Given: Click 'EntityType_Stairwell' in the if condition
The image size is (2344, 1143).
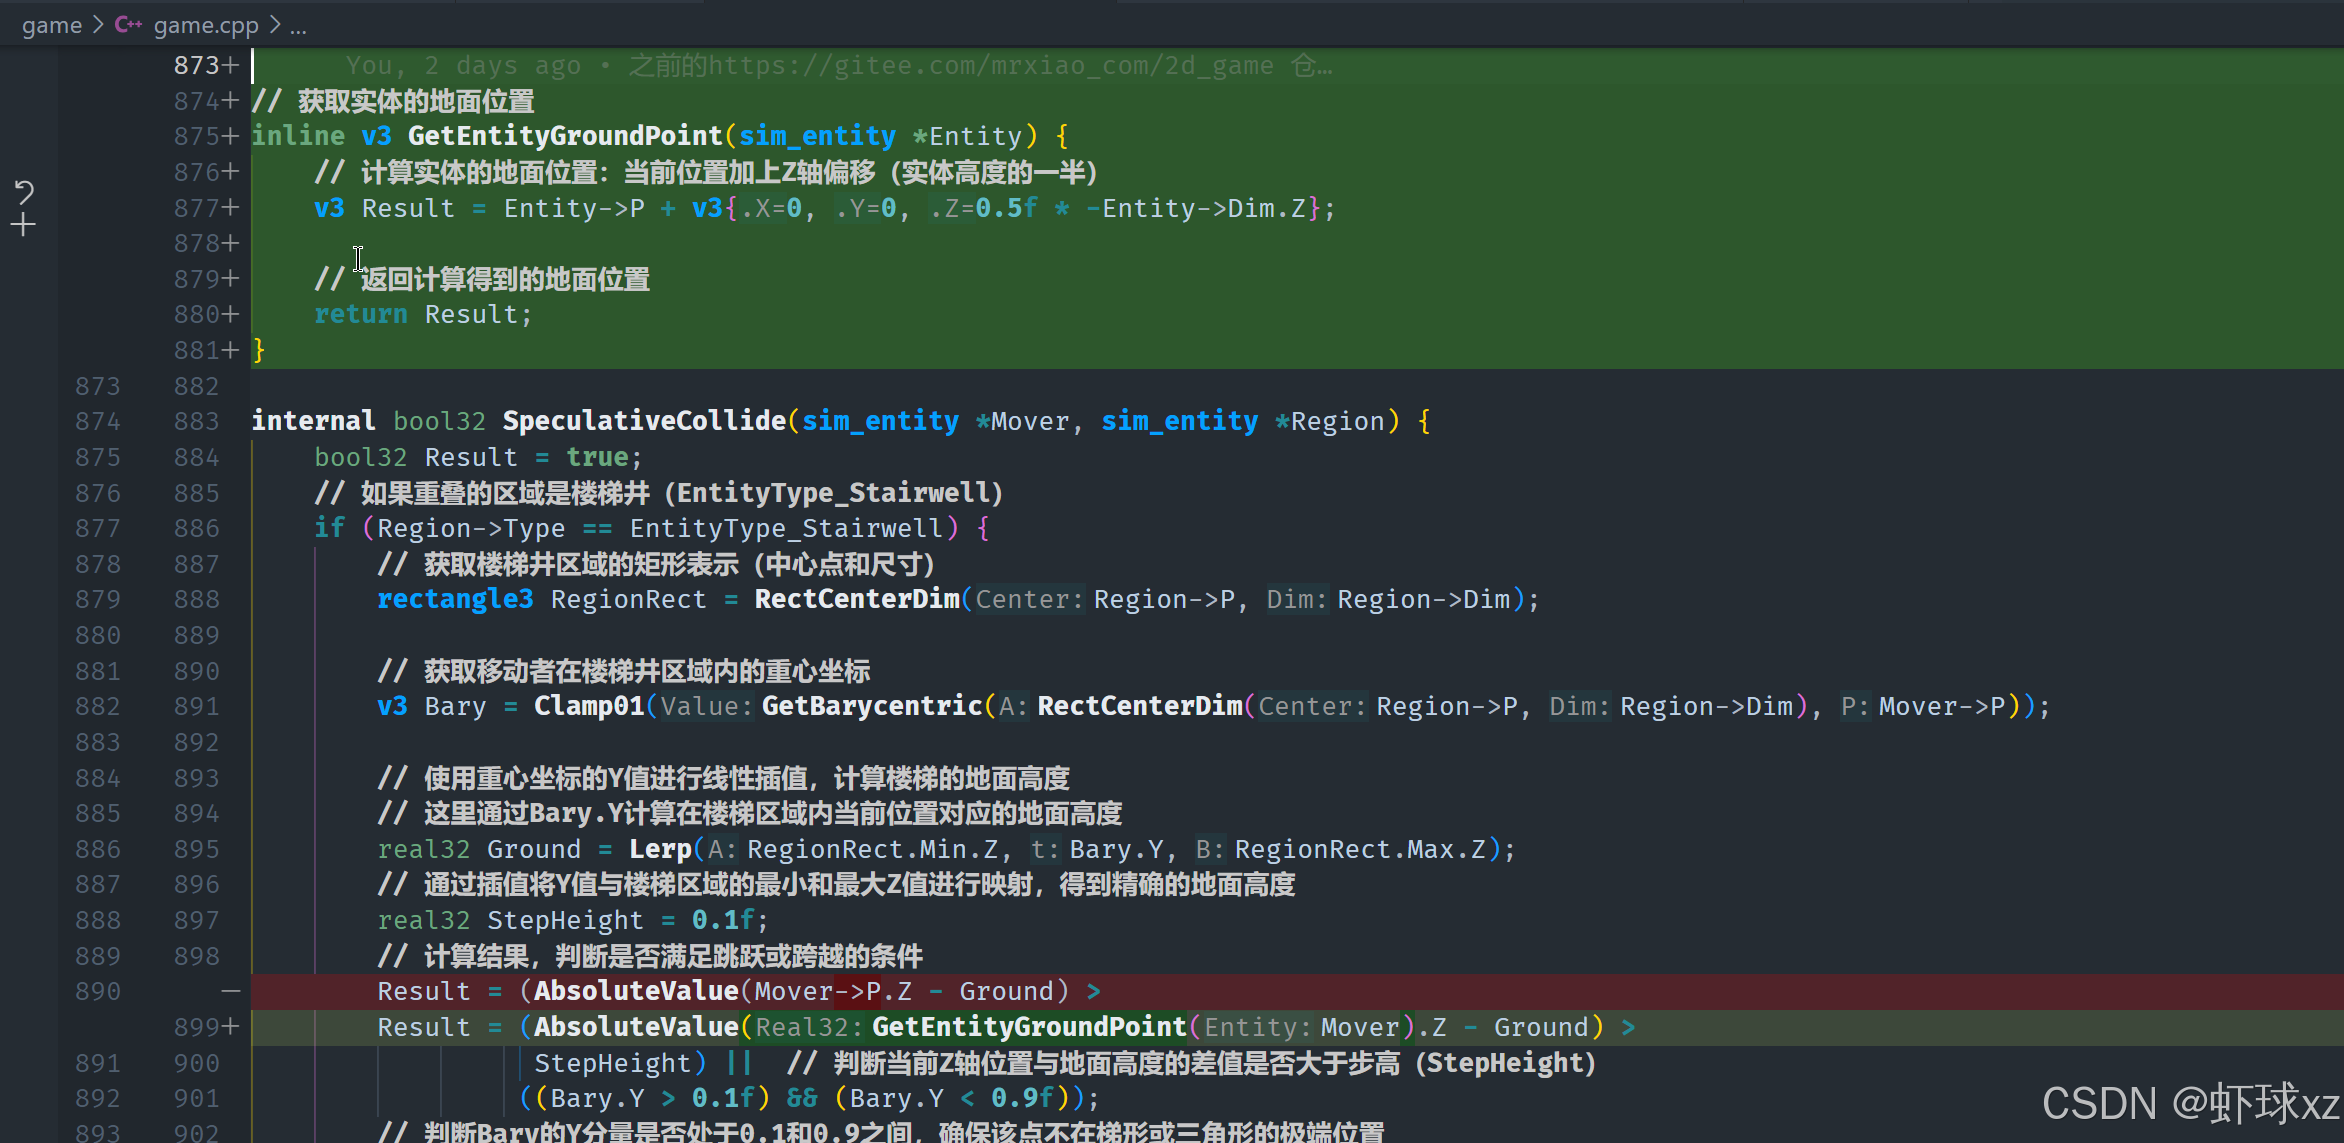Looking at the screenshot, I should click(786, 528).
